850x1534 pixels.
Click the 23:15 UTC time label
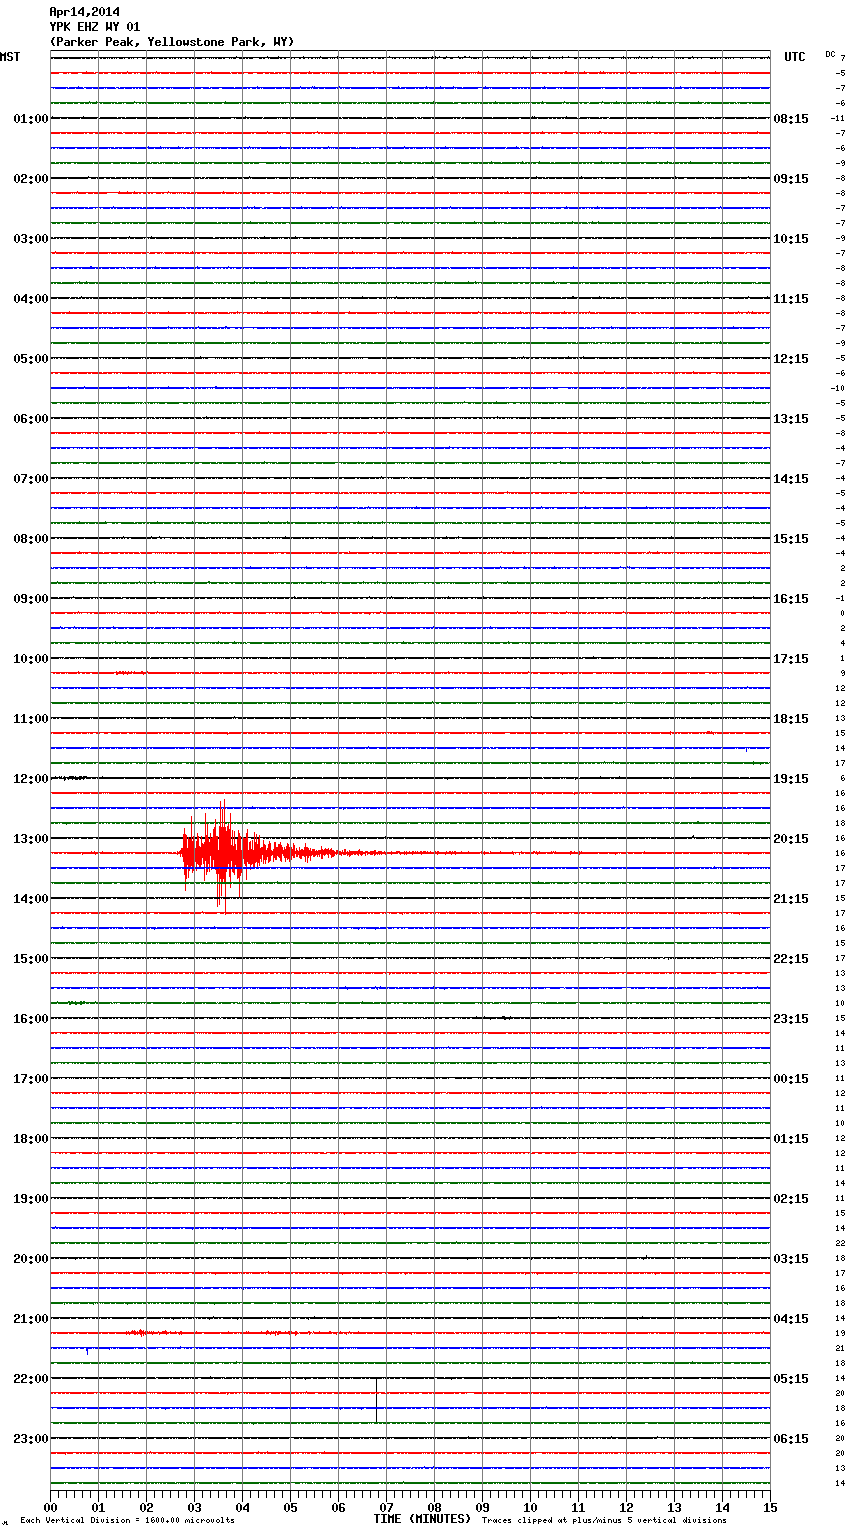click(791, 1019)
